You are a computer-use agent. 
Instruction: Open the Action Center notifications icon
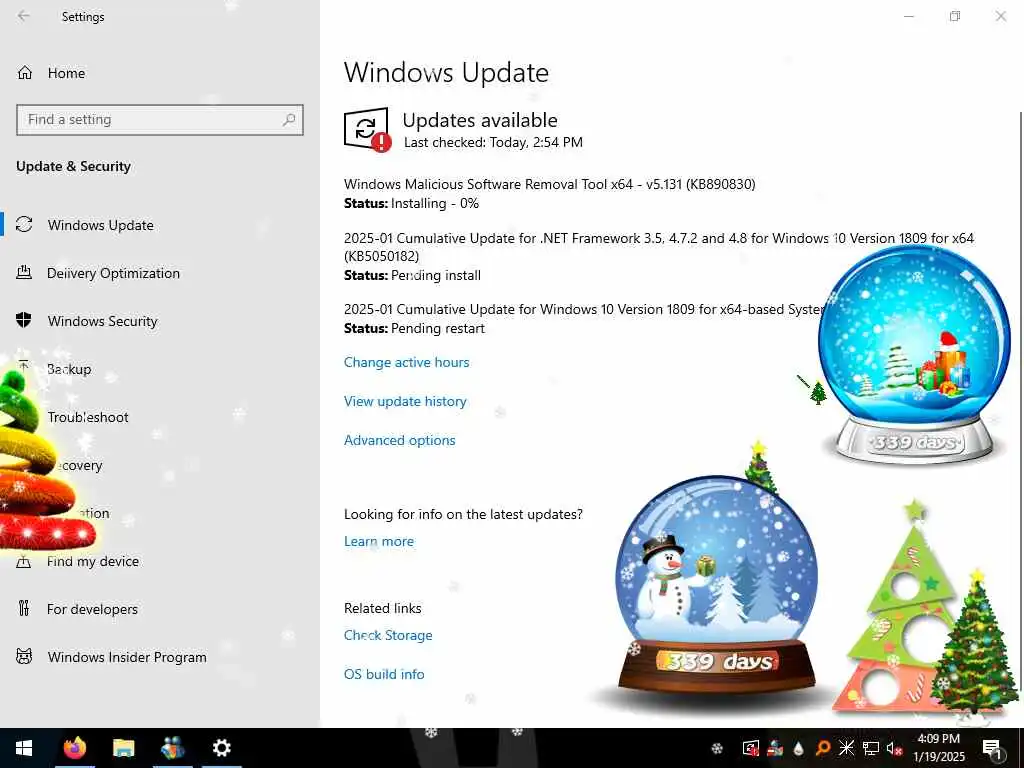click(992, 748)
